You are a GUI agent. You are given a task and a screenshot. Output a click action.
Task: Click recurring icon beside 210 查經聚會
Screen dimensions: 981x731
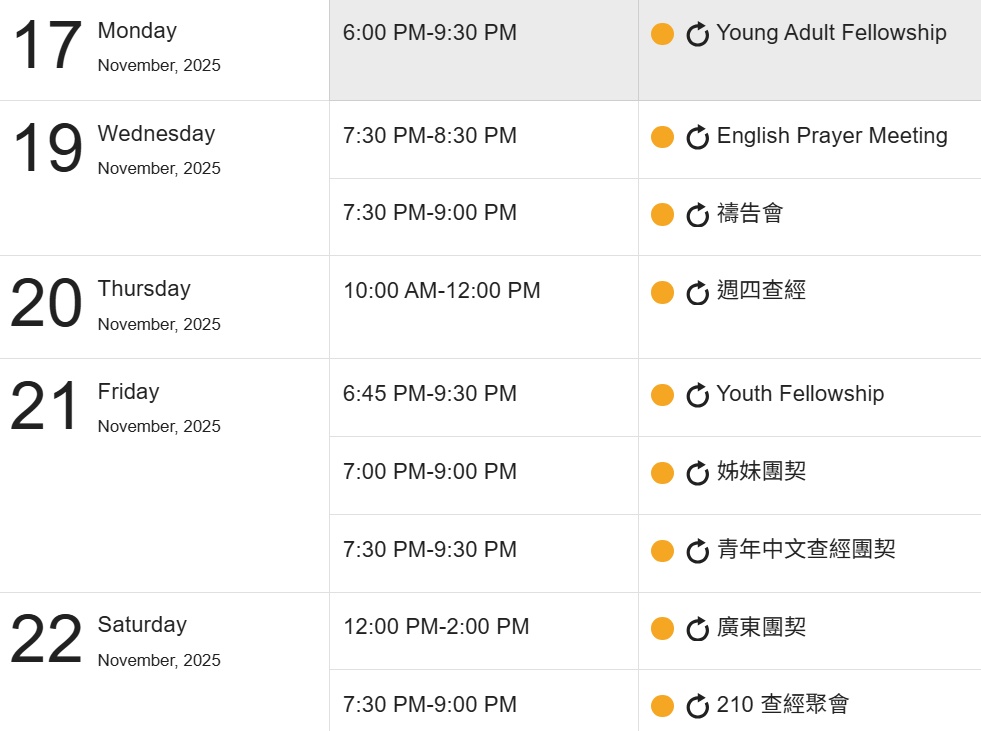697,707
